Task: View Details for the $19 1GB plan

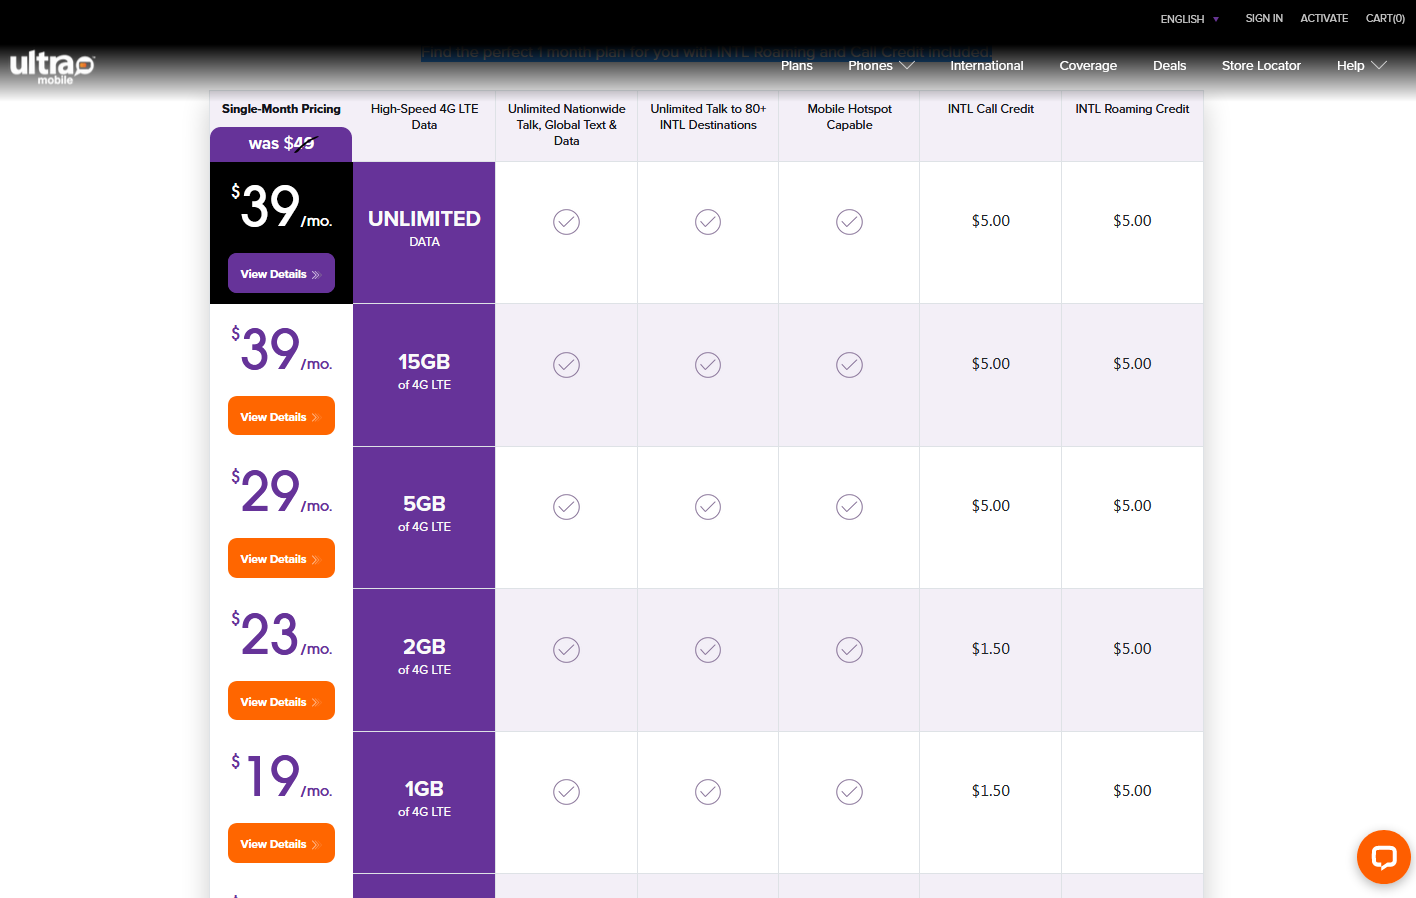Action: point(281,844)
